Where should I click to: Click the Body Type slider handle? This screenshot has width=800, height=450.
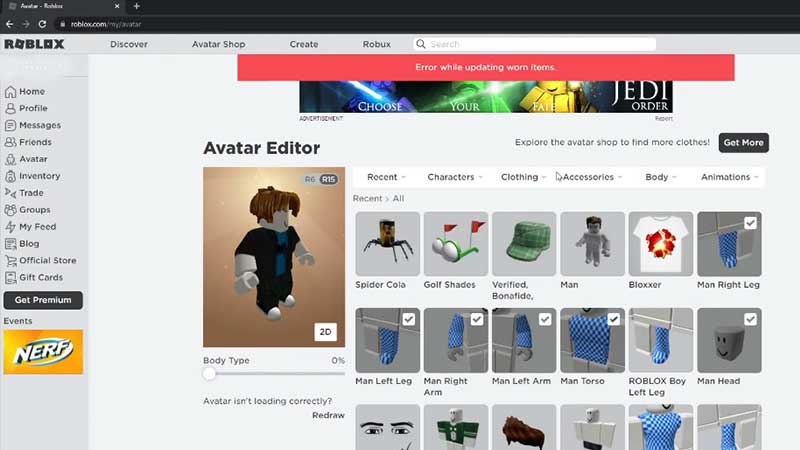[x=209, y=374]
